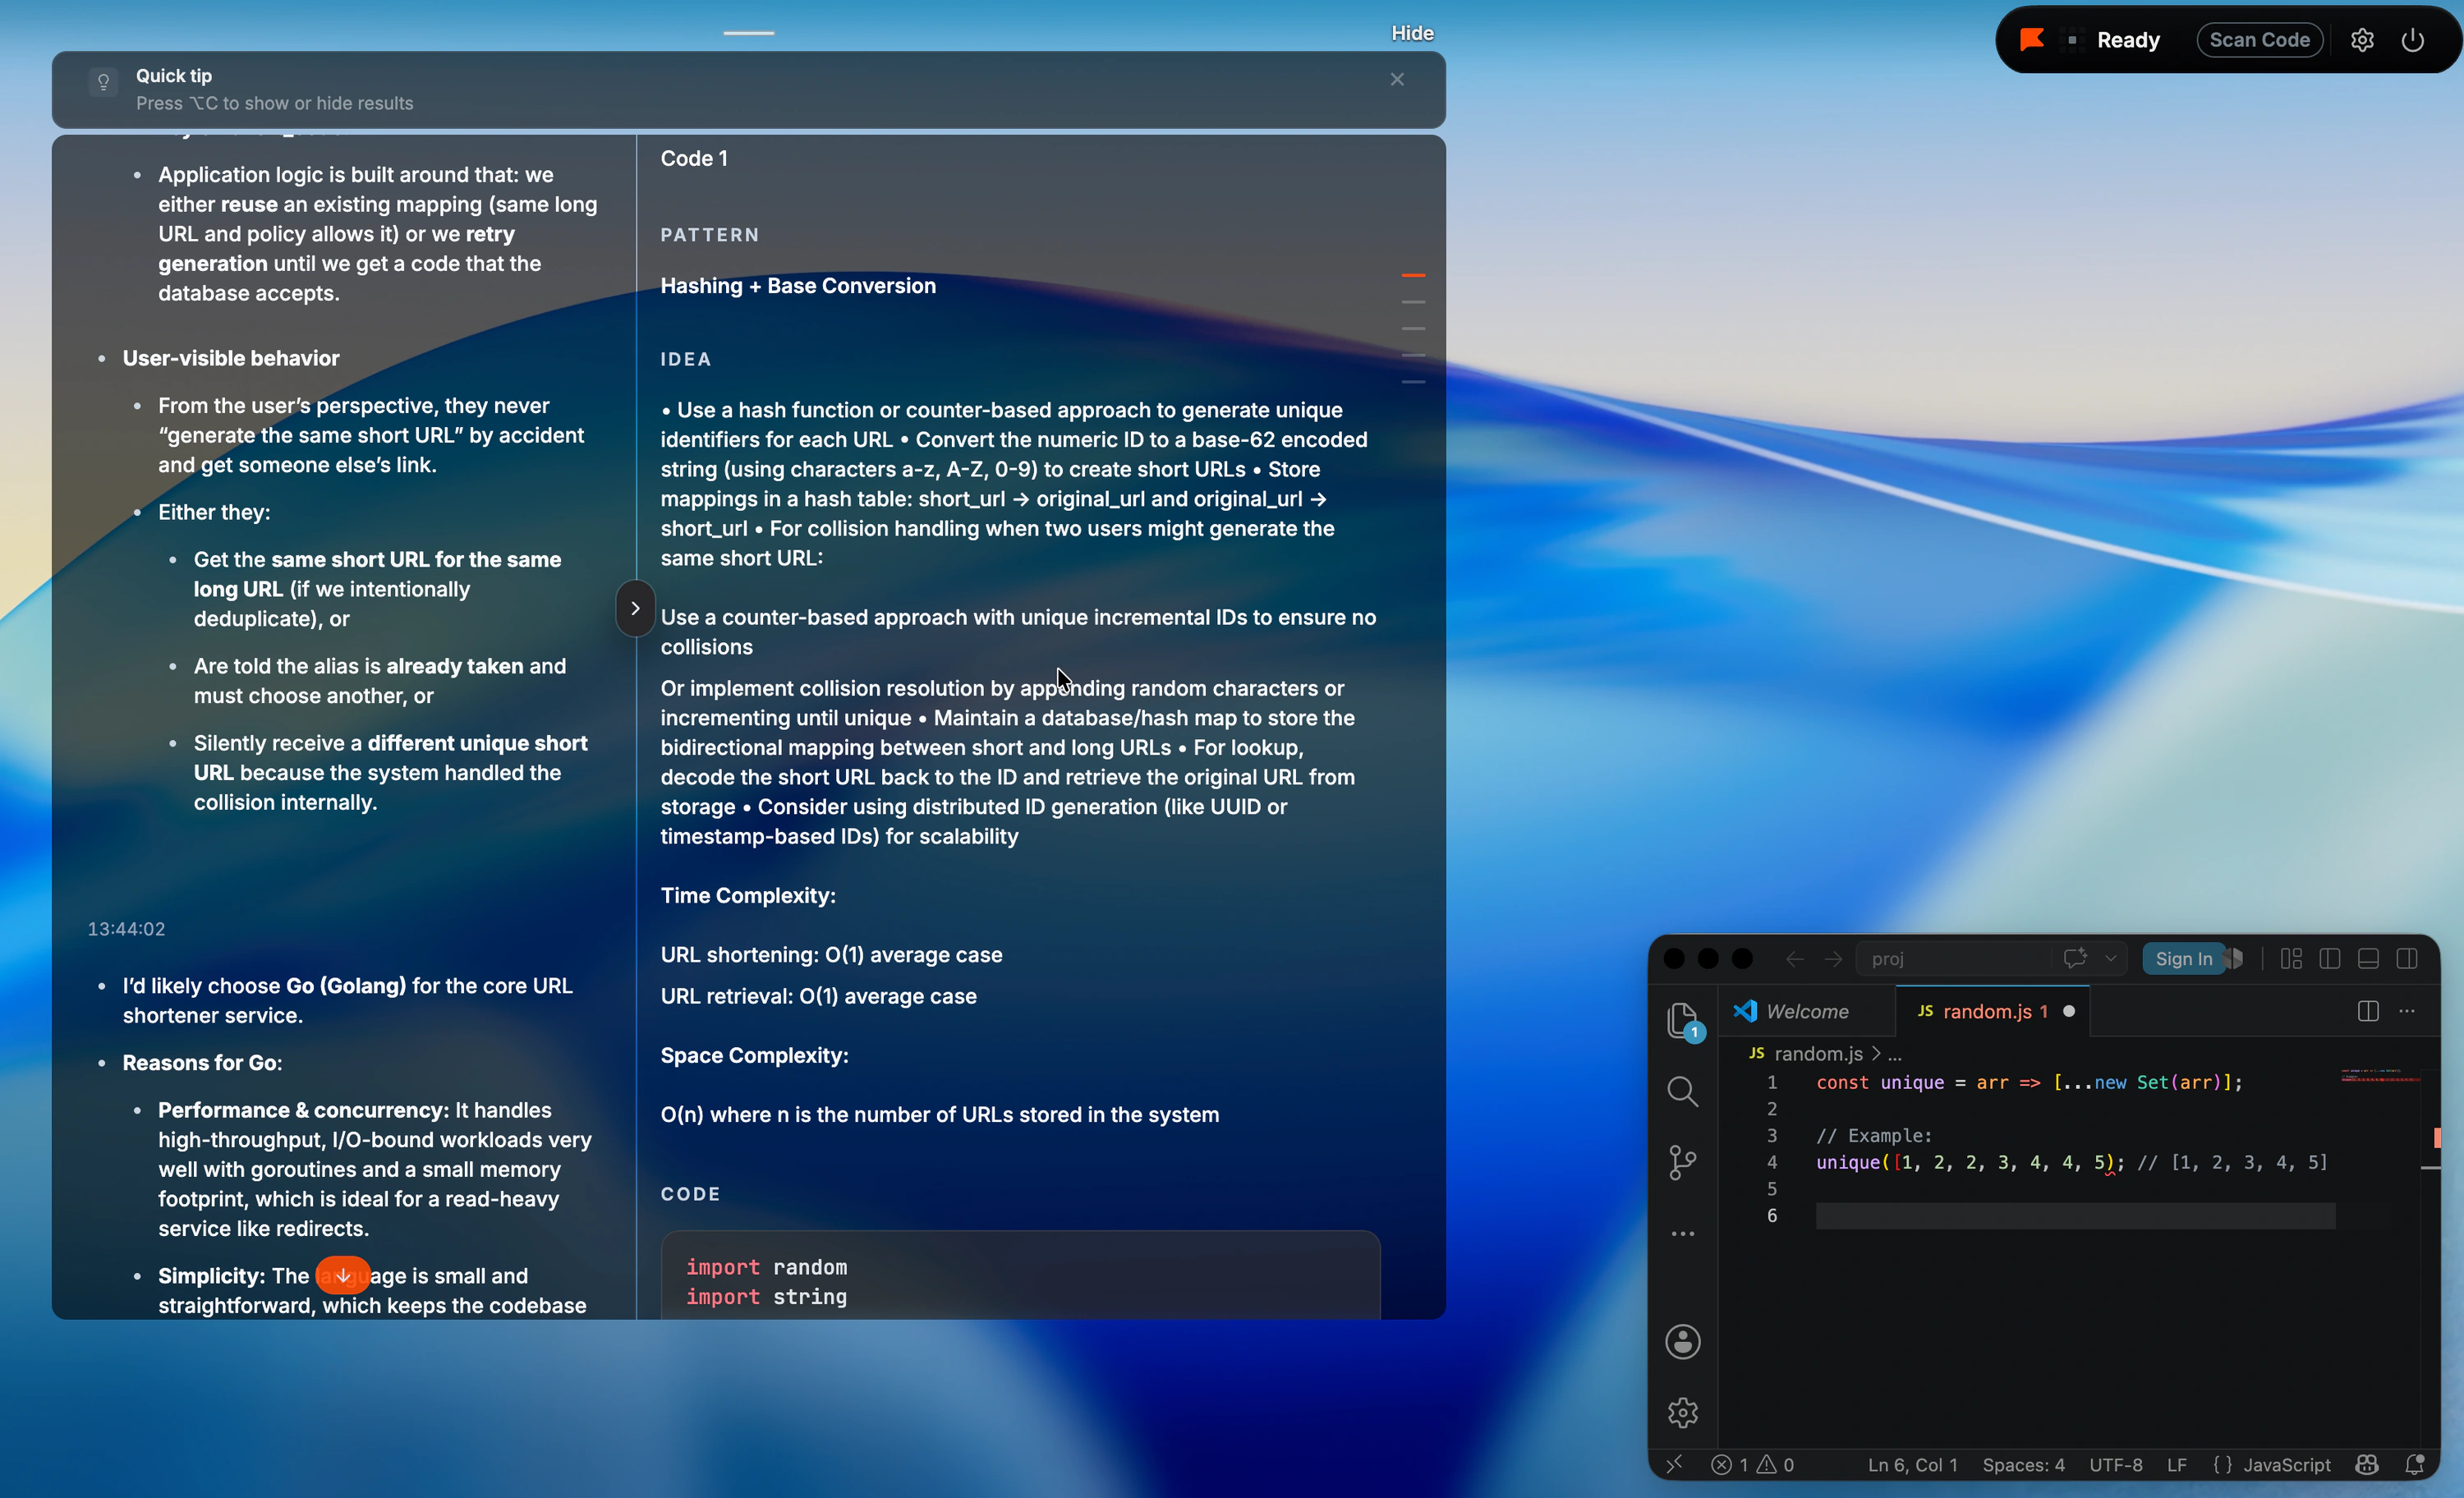Close random.js via the unsaved dot
The width and height of the screenshot is (2464, 1498).
2069,1011
